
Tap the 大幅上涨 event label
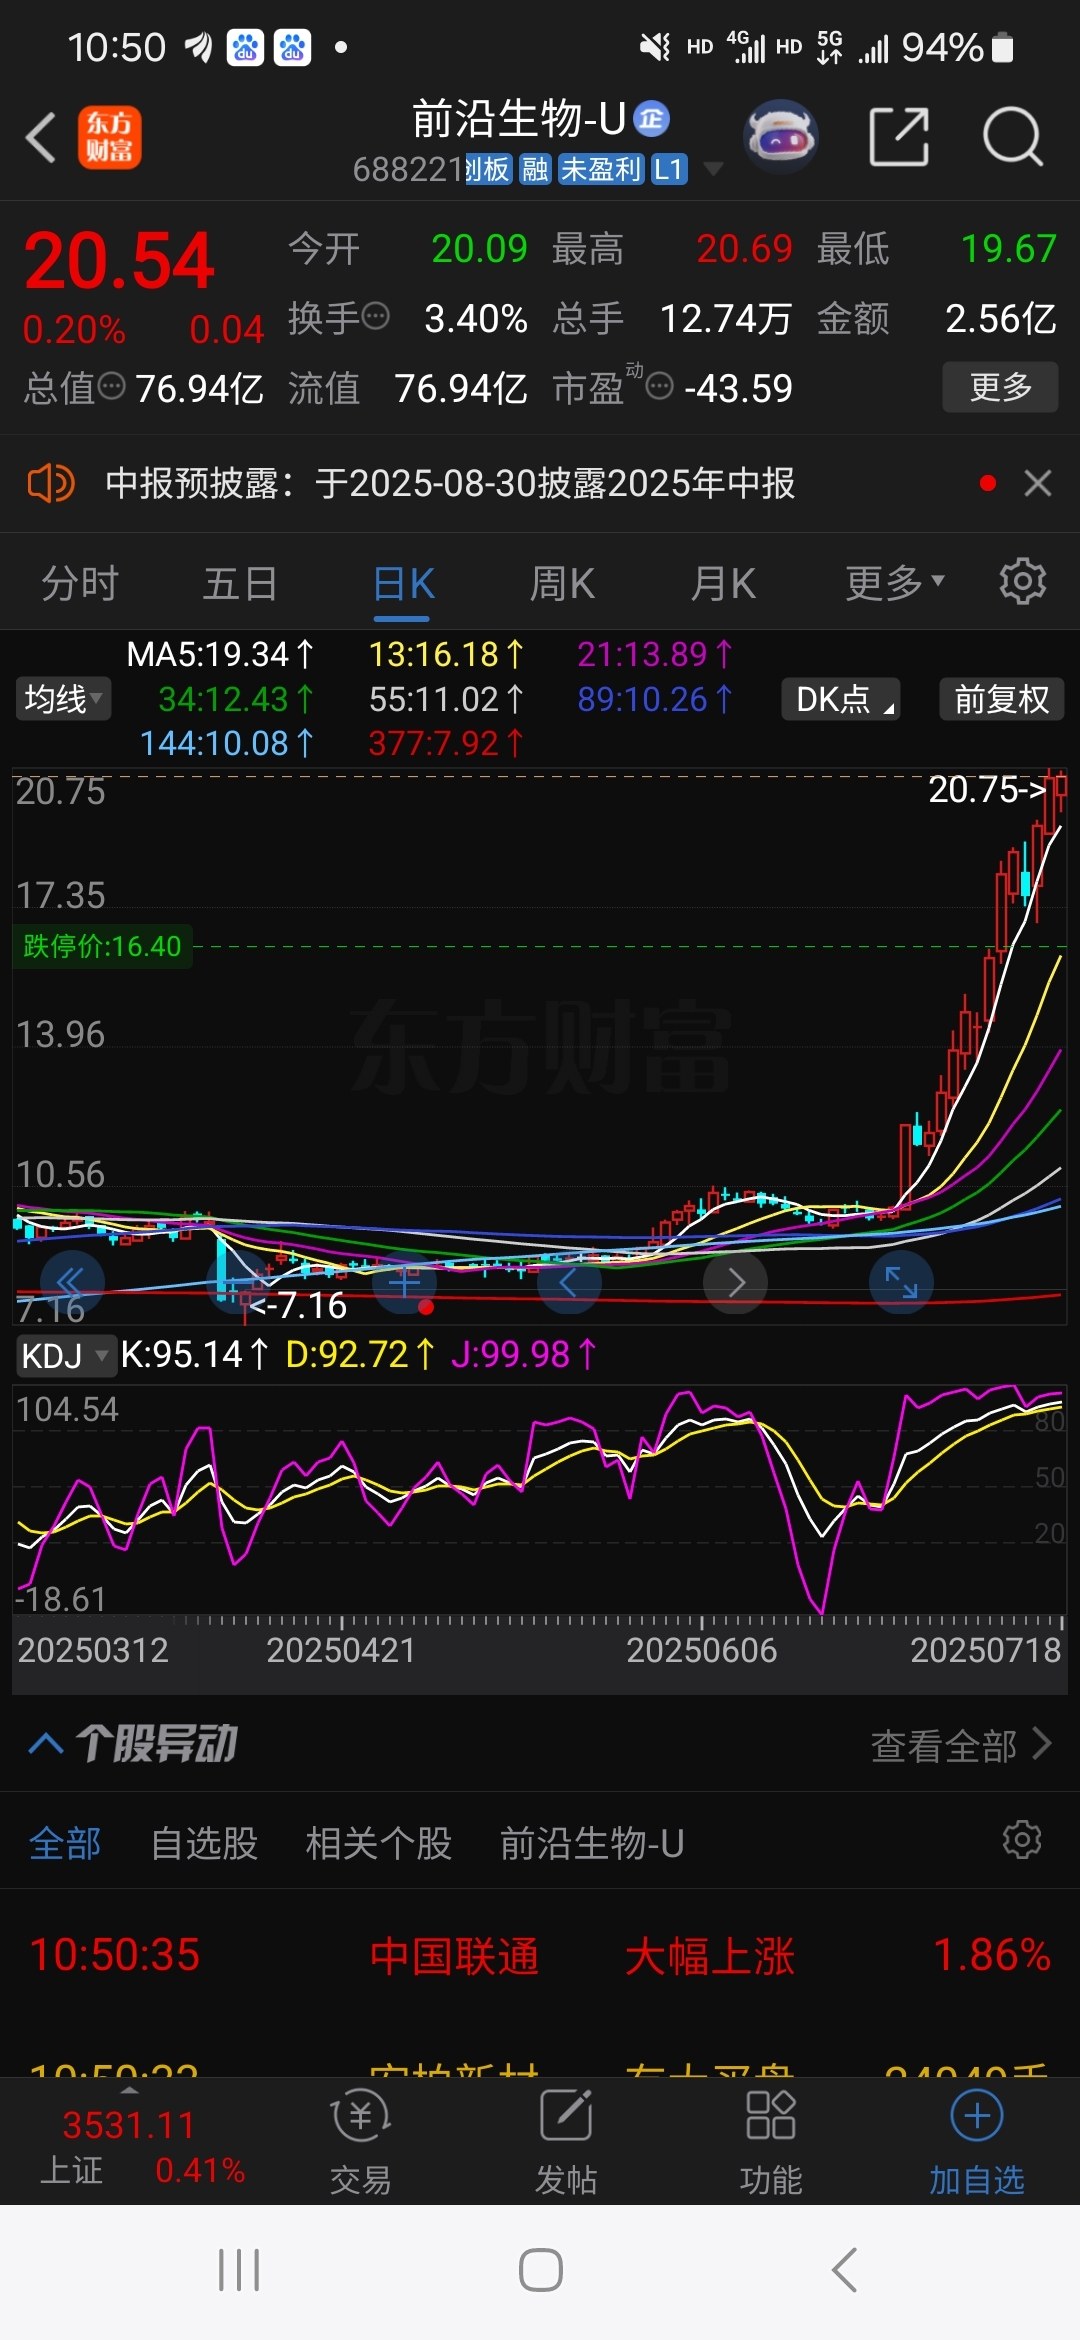710,1956
